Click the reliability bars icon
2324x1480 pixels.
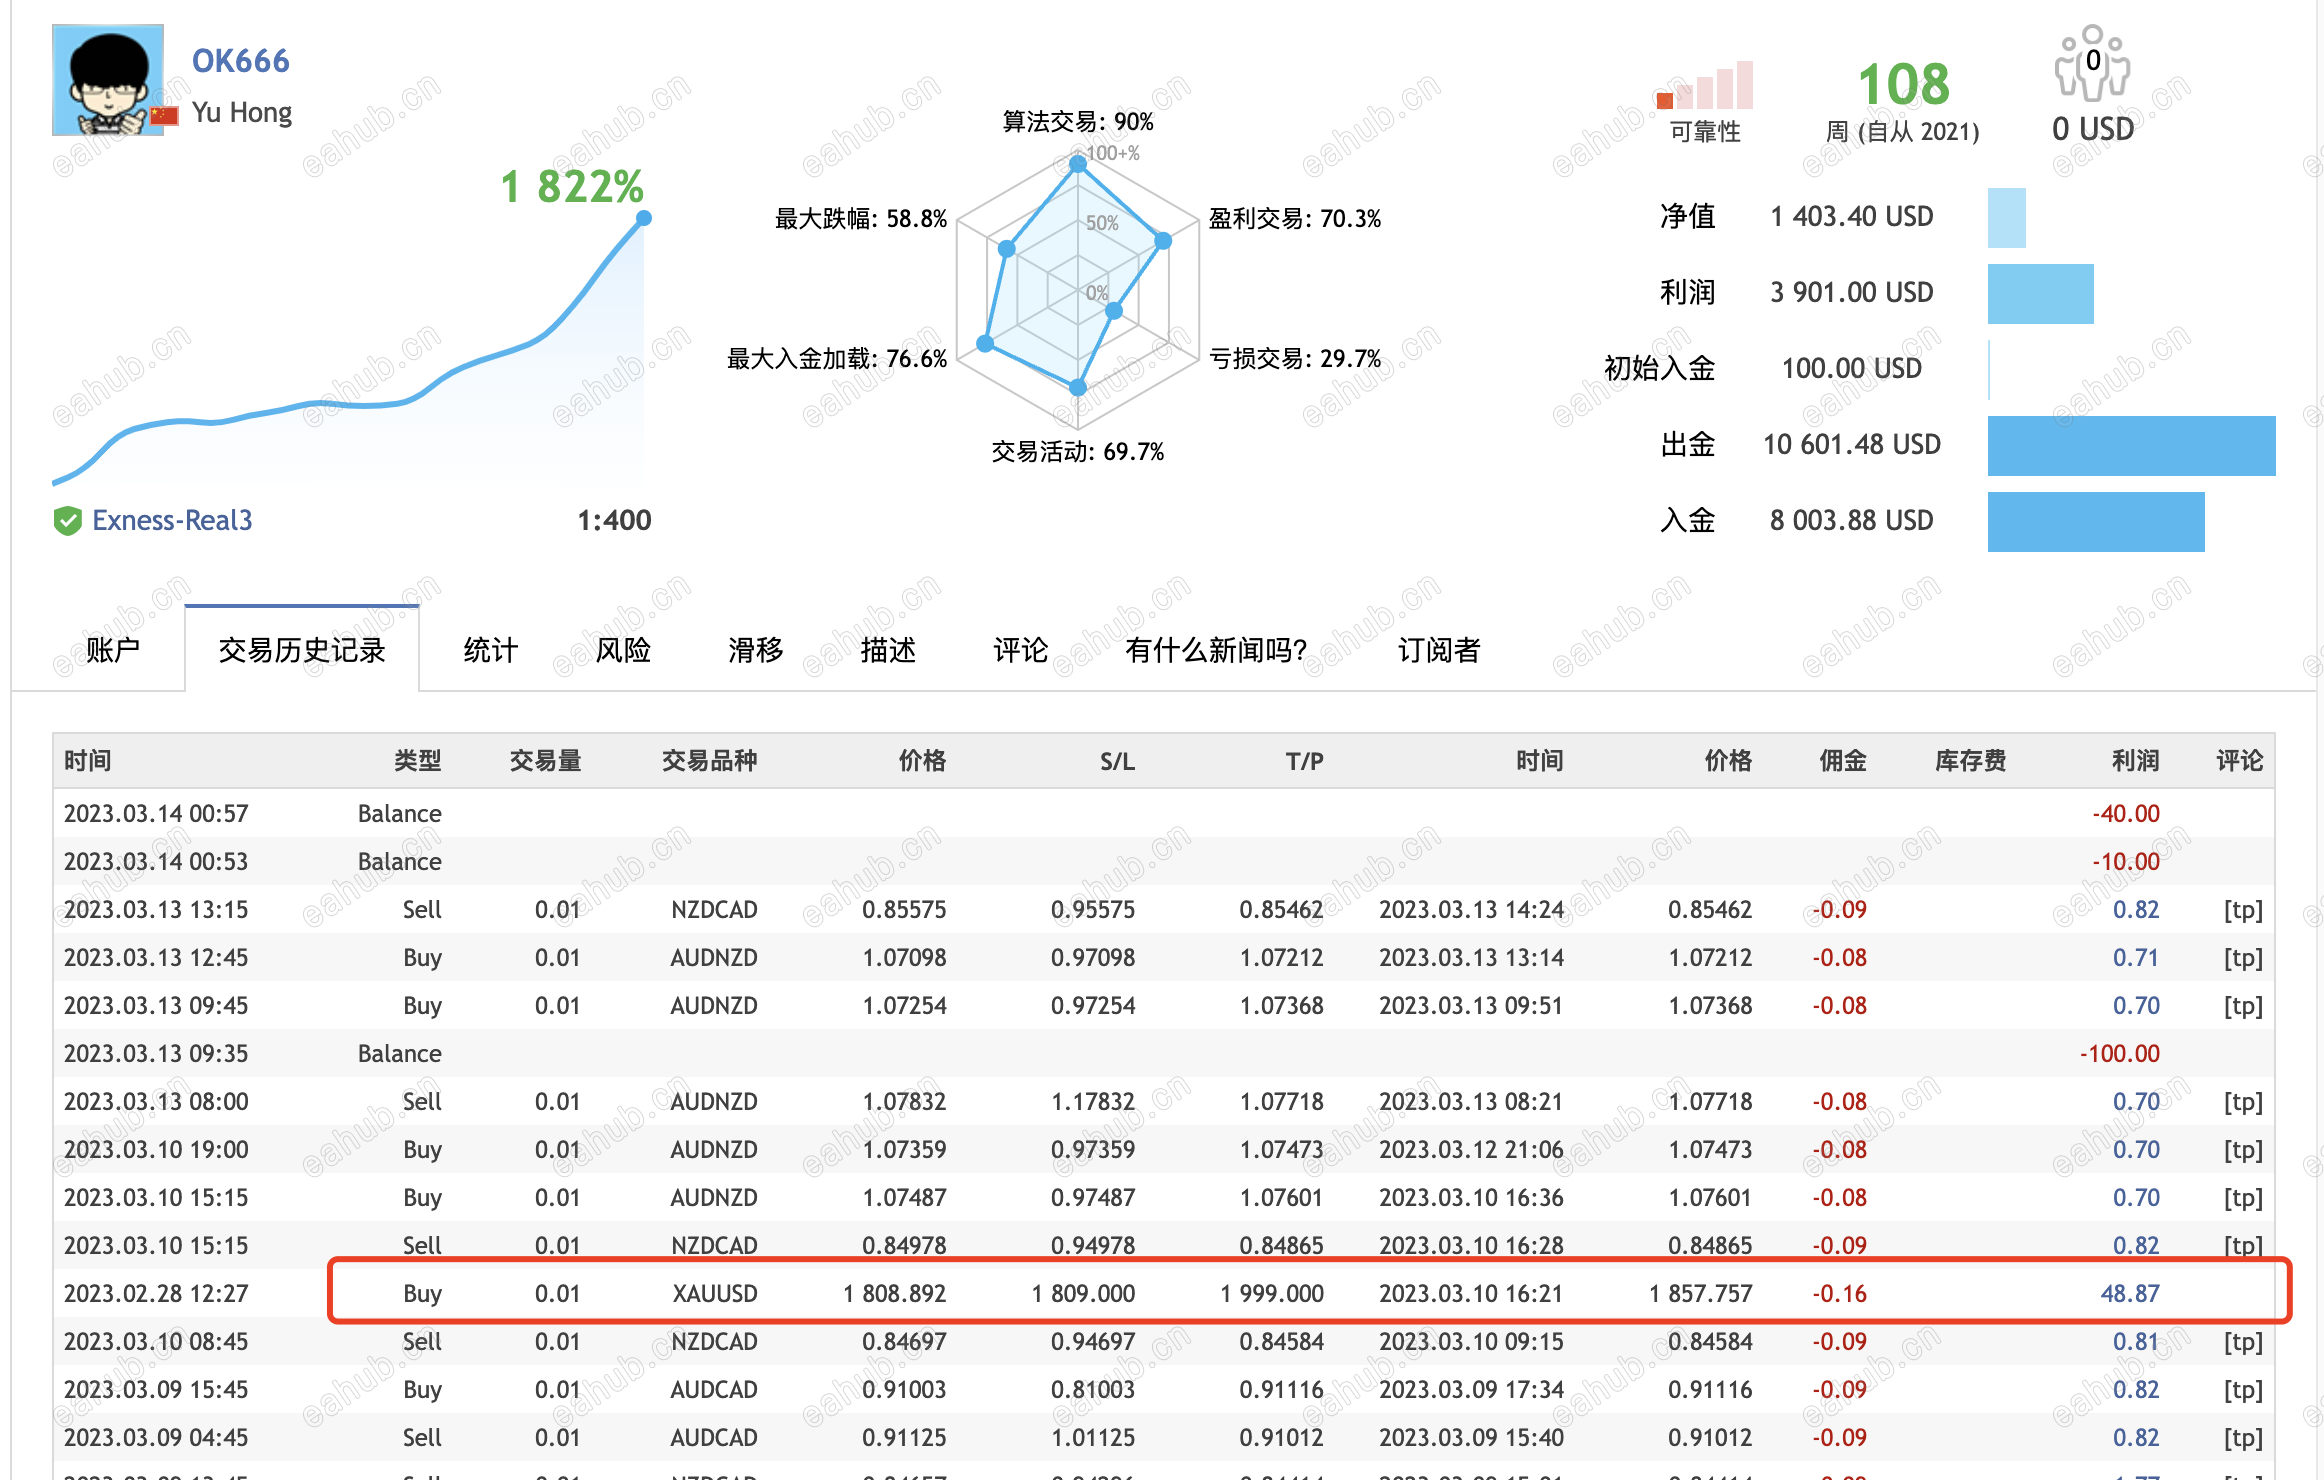tap(1705, 86)
